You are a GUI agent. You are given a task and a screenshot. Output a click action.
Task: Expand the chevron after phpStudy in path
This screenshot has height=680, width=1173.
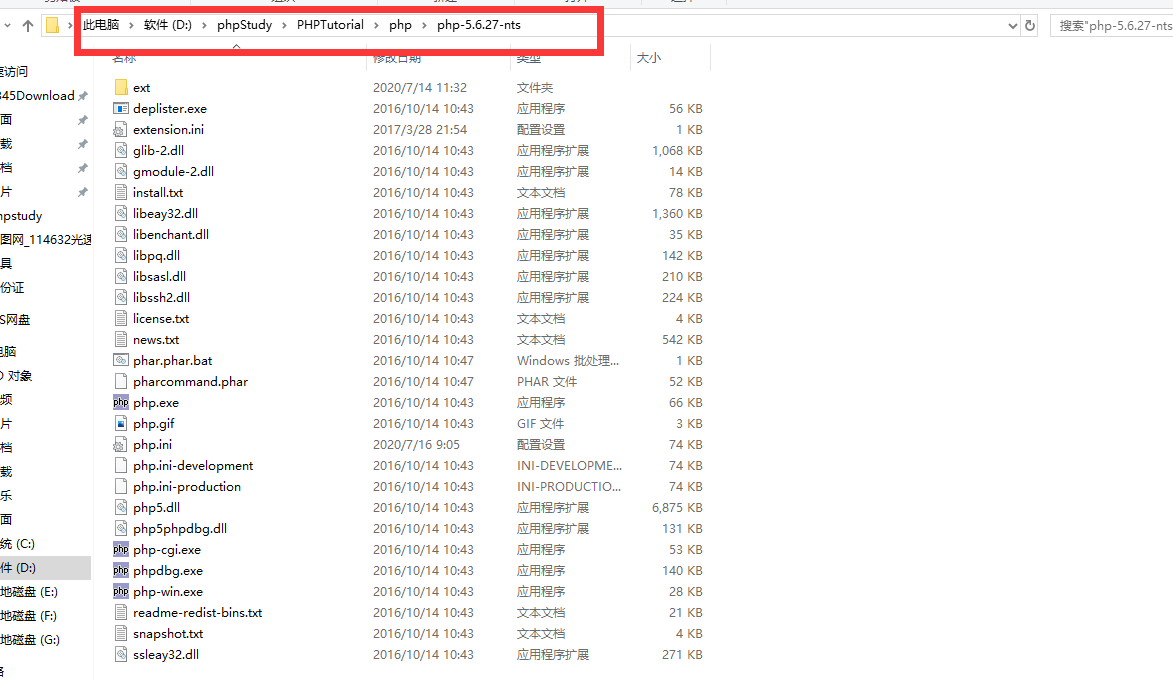pyautogui.click(x=284, y=25)
